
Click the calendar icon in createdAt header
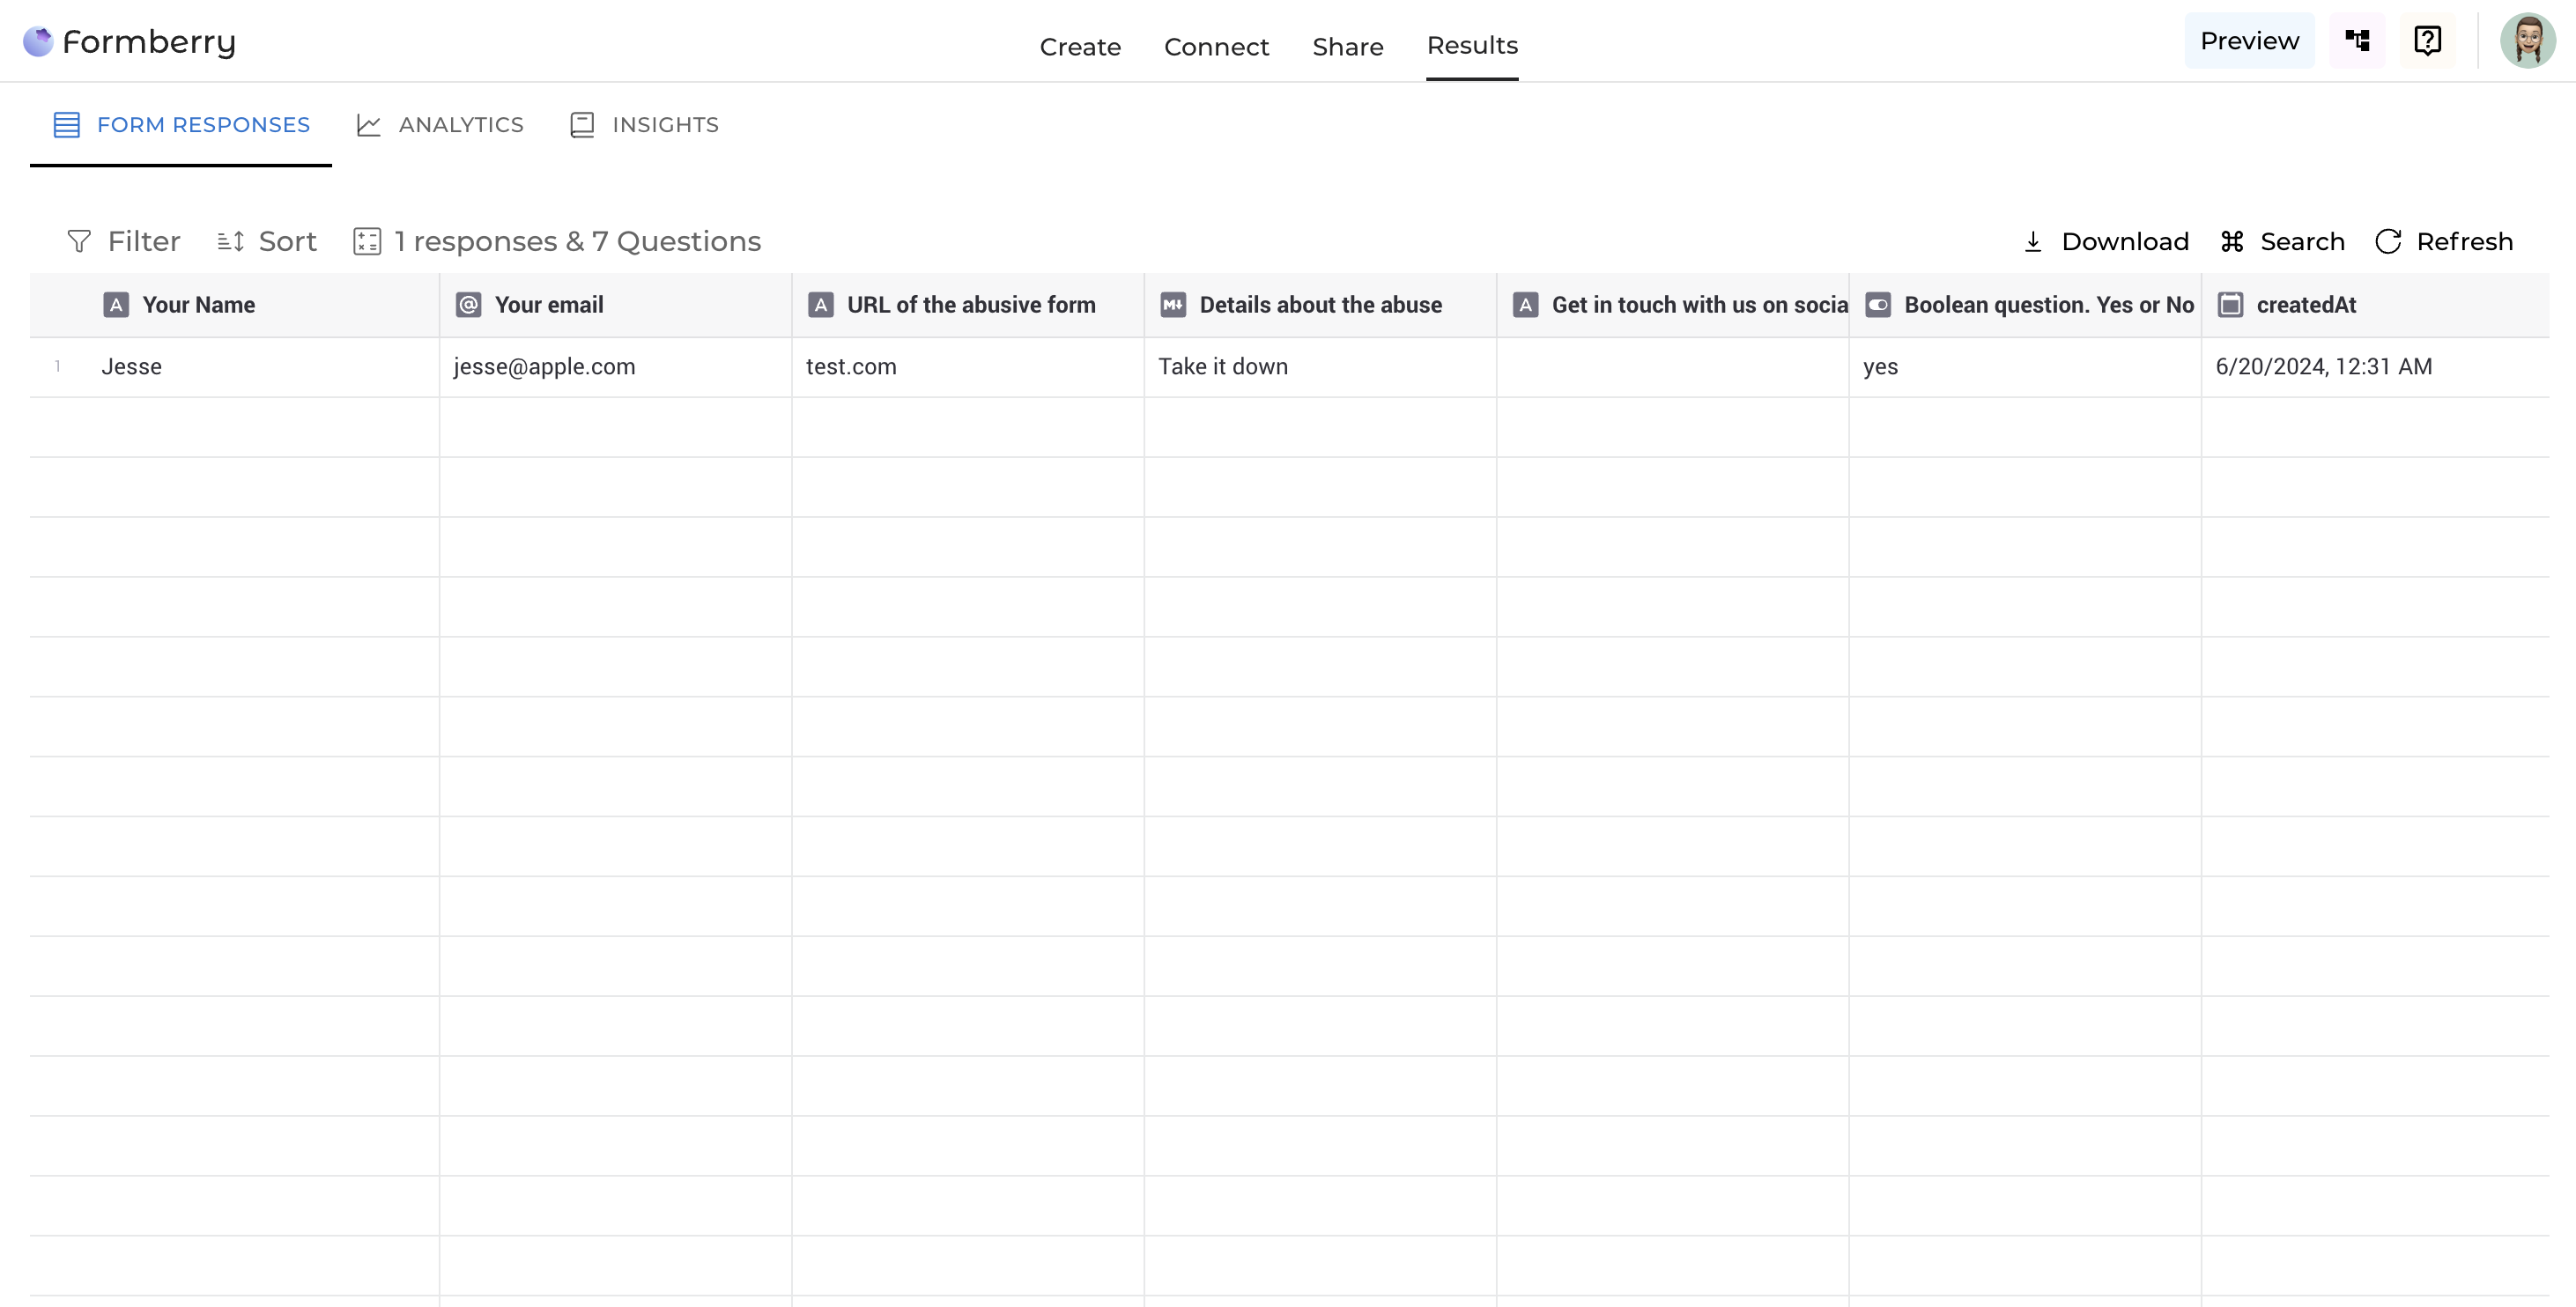2230,305
